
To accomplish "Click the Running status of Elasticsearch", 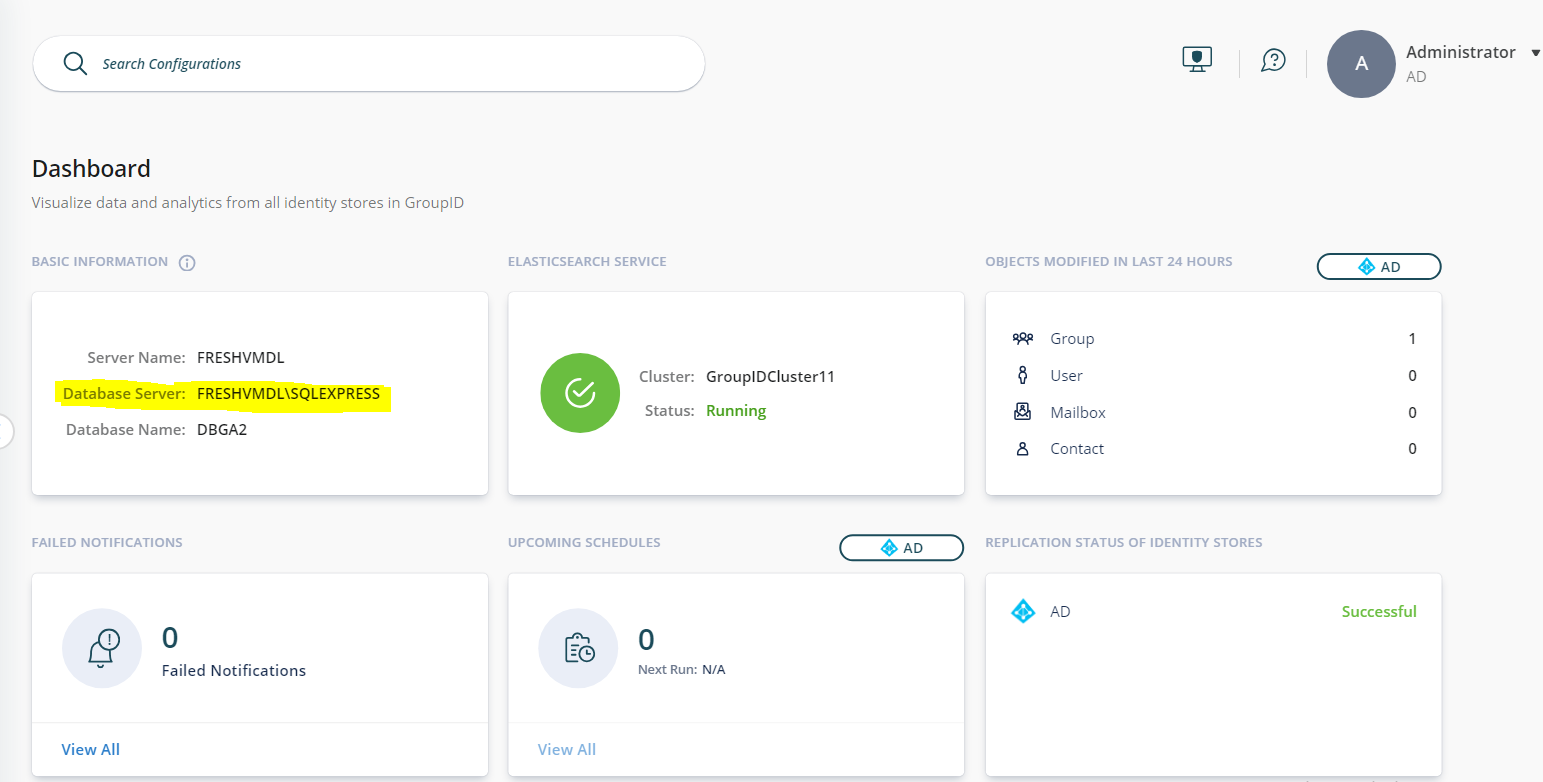I will click(x=735, y=411).
